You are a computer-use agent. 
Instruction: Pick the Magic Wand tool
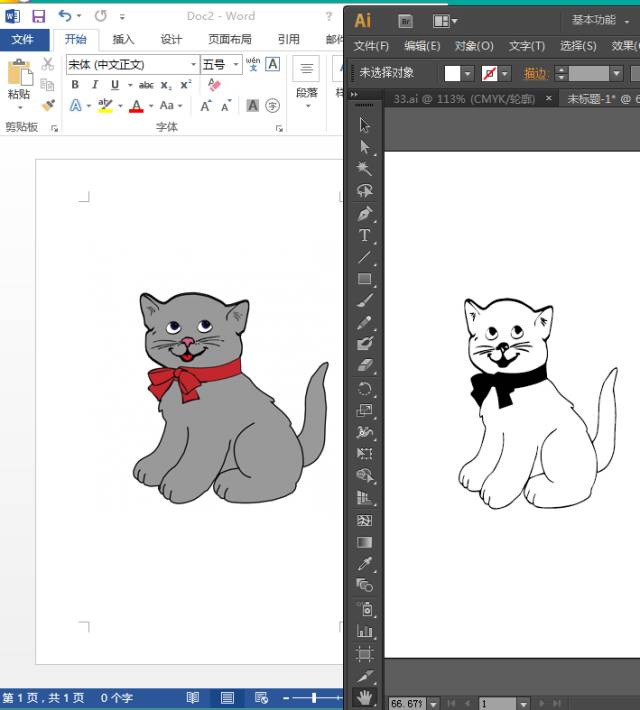pyautogui.click(x=365, y=168)
